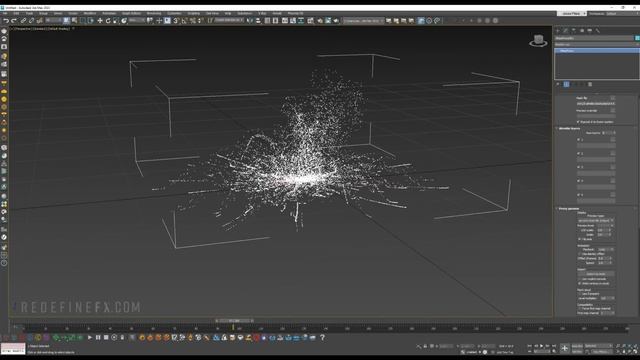Switch to the Motion command panel tab

pyautogui.click(x=582, y=31)
